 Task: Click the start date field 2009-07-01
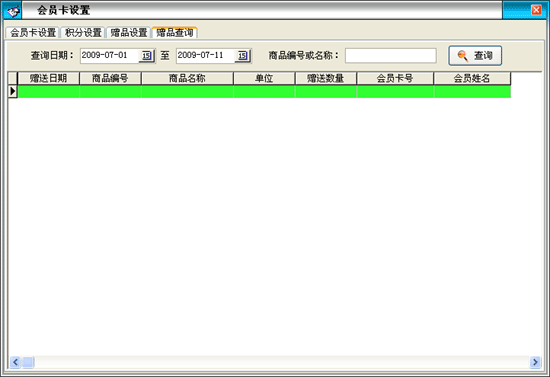pos(110,56)
